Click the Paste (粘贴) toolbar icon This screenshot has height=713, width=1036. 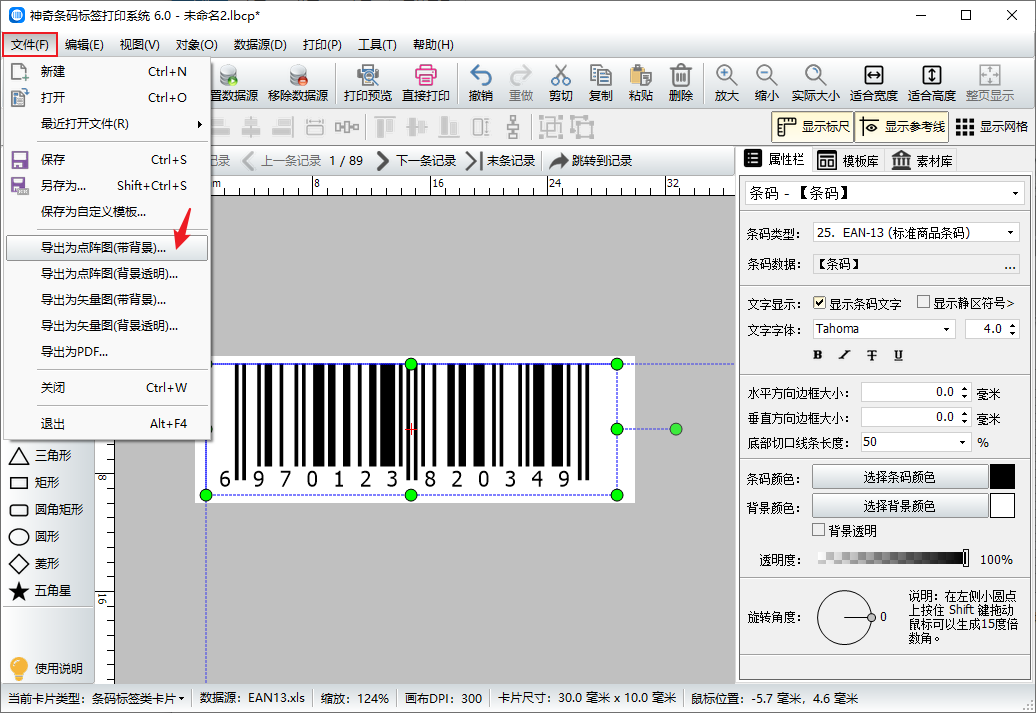coord(640,83)
